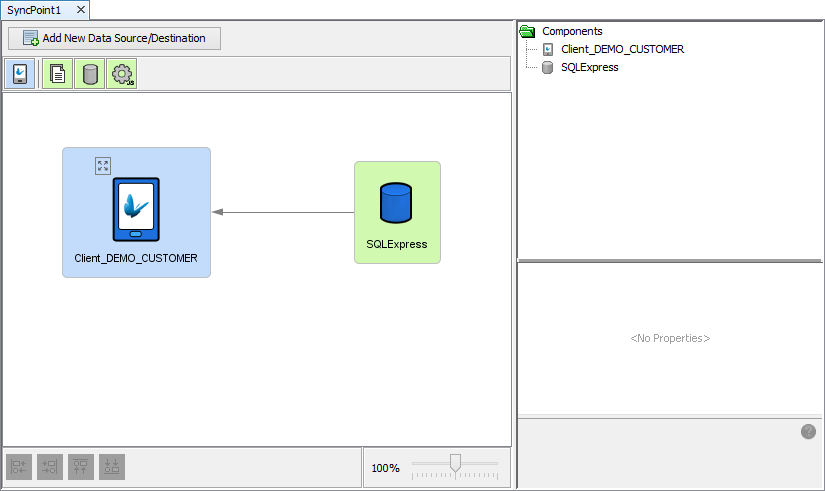825x491 pixels.
Task: Click the JavaScript gear toolbar icon
Action: (122, 74)
